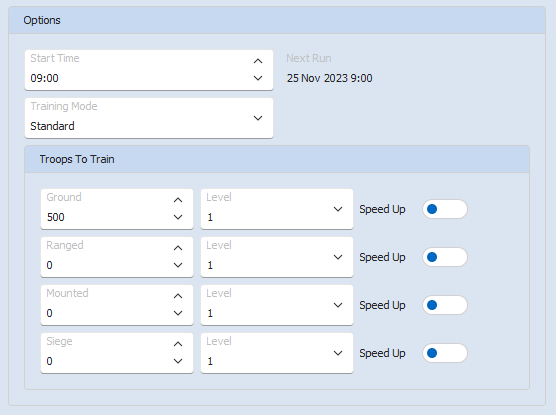Decrease Ground troop count down arrow

click(x=178, y=217)
